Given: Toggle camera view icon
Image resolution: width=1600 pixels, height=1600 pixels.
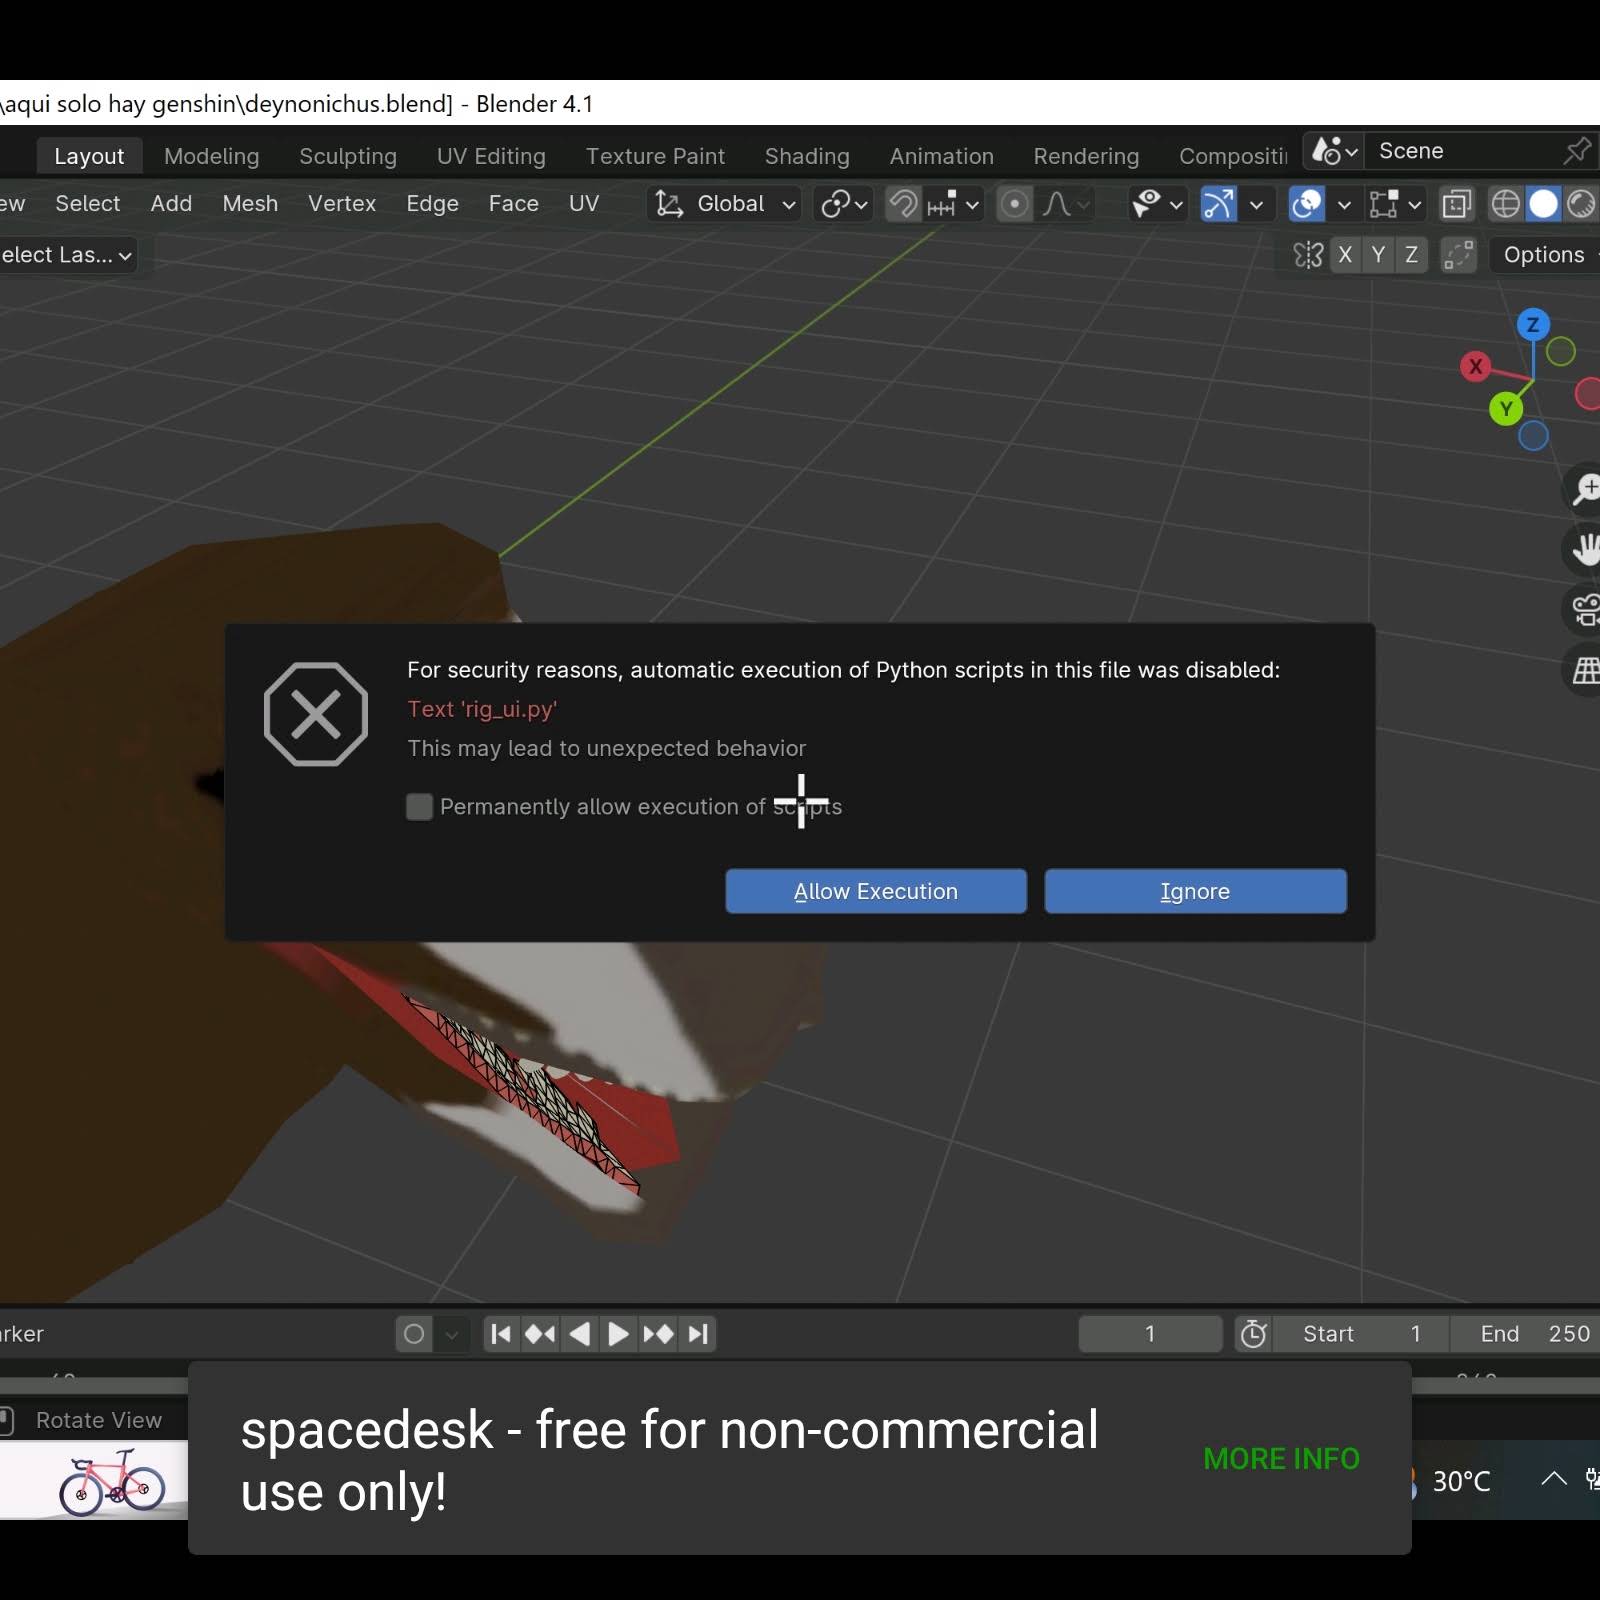Looking at the screenshot, I should 1585,609.
